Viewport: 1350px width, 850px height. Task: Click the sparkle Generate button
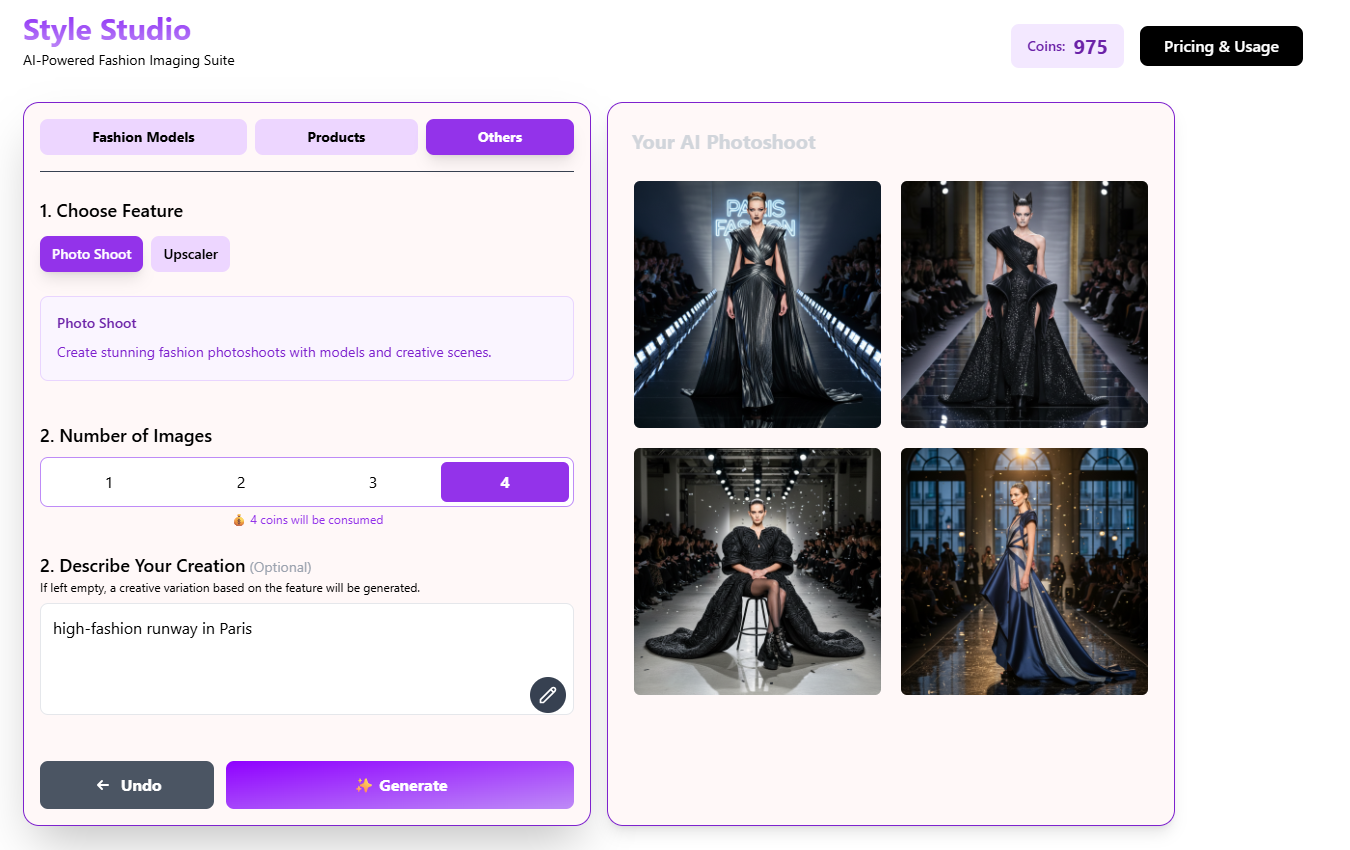(400, 785)
